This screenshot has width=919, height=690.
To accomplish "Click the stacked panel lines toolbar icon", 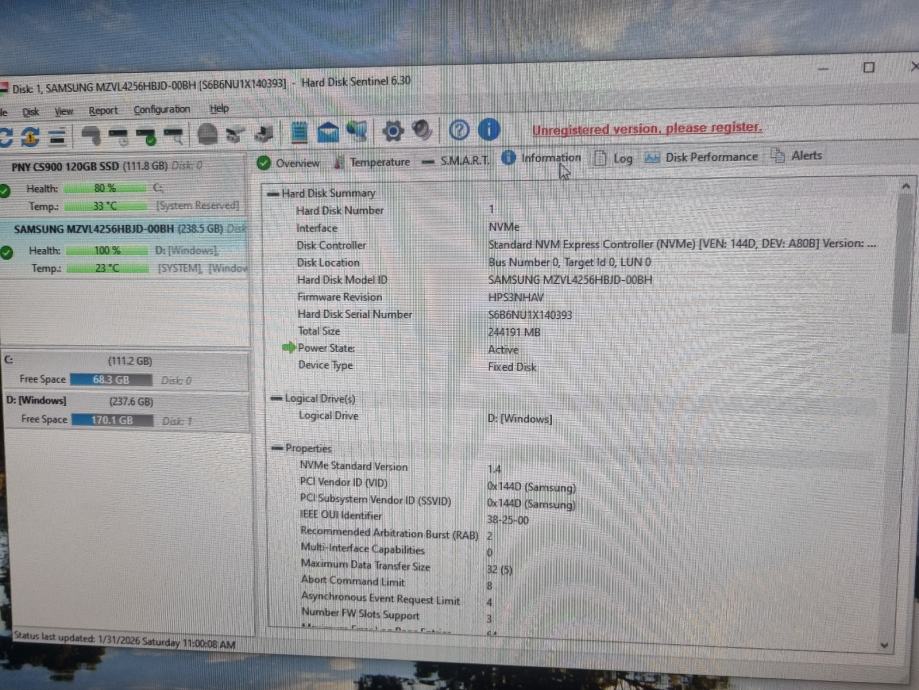I will 57,137.
